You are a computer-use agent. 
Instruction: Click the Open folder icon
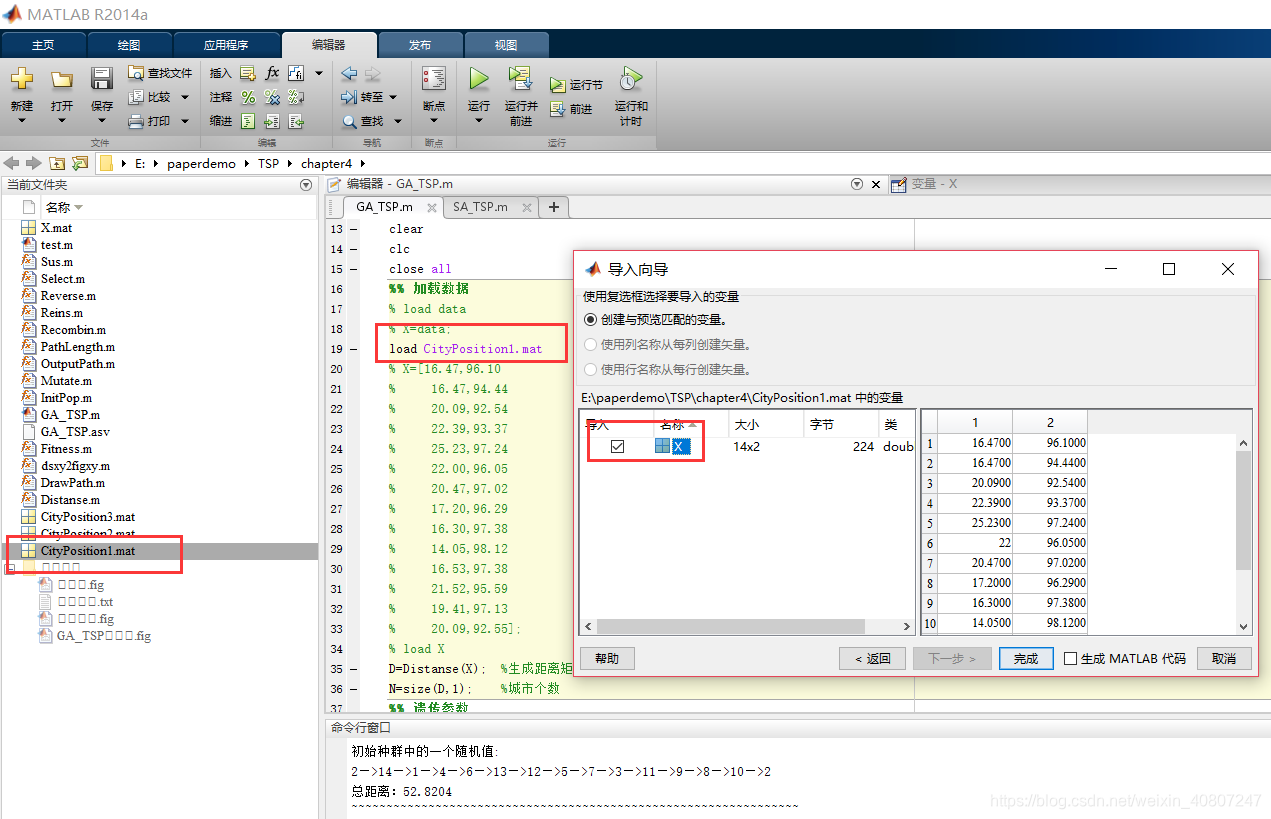62,80
